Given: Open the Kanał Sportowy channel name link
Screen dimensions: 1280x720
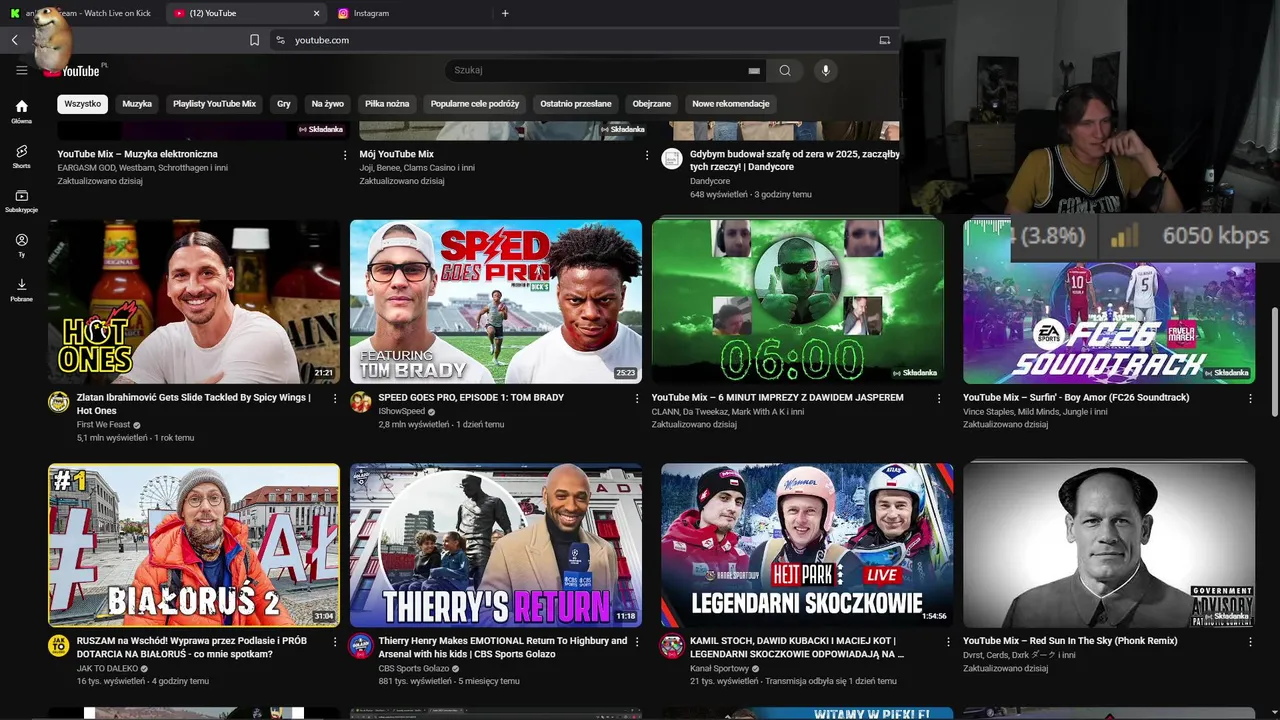Looking at the screenshot, I should point(719,668).
